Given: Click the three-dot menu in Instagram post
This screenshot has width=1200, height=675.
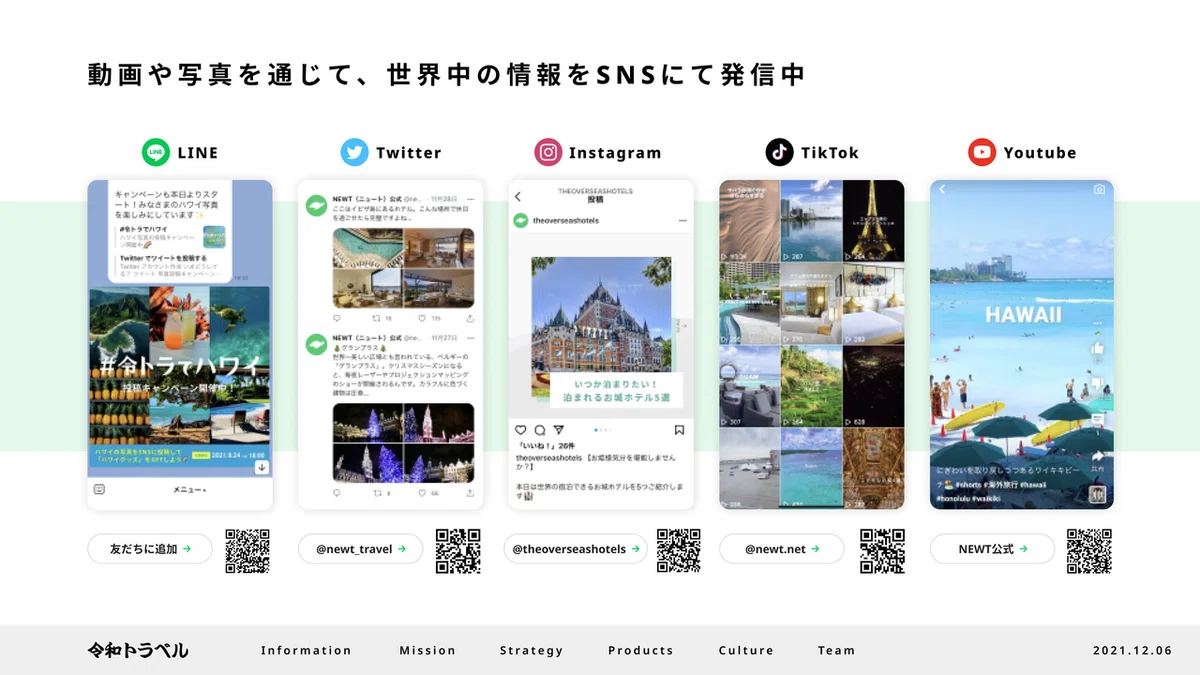Looking at the screenshot, I should (683, 220).
